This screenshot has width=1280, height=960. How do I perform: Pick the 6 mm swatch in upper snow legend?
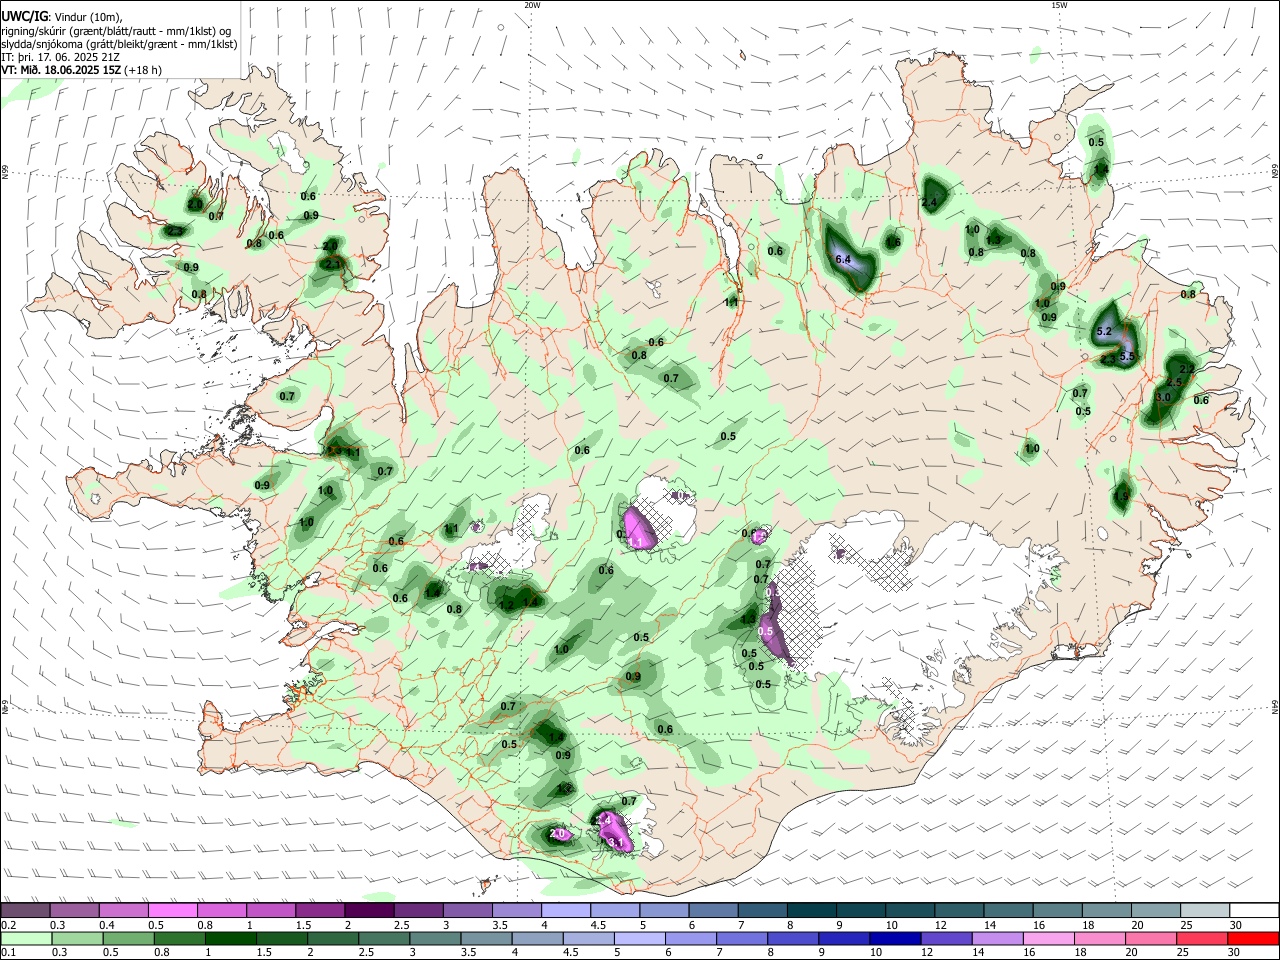pyautogui.click(x=713, y=911)
